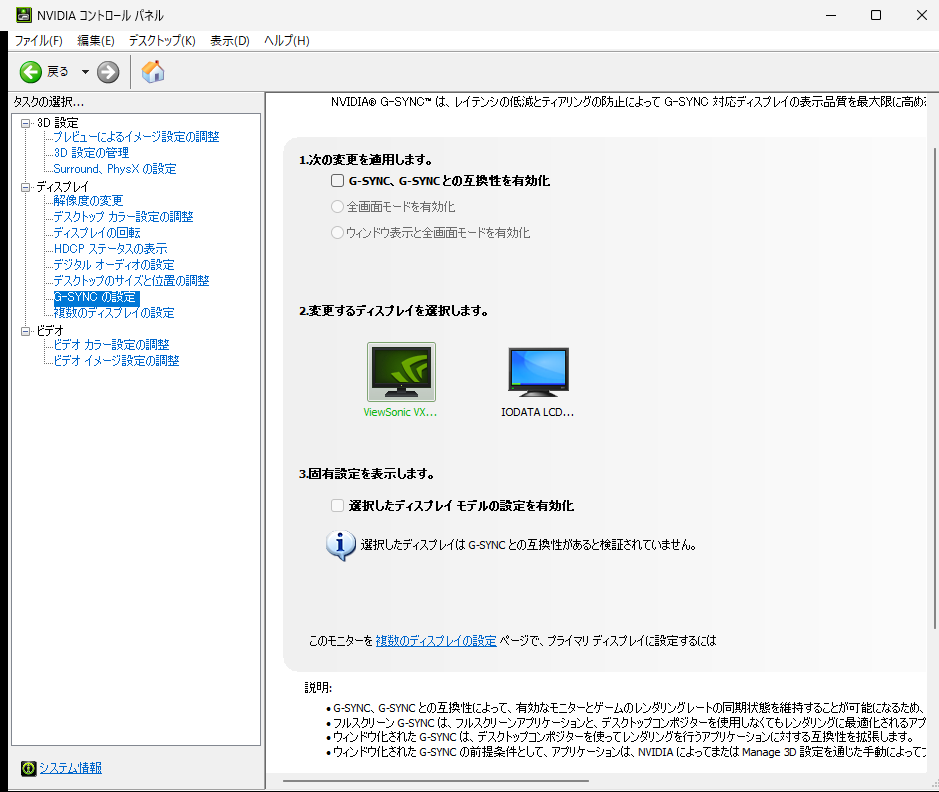Click the horizontal scrollbar at bottom
939x792 pixels.
[436, 781]
